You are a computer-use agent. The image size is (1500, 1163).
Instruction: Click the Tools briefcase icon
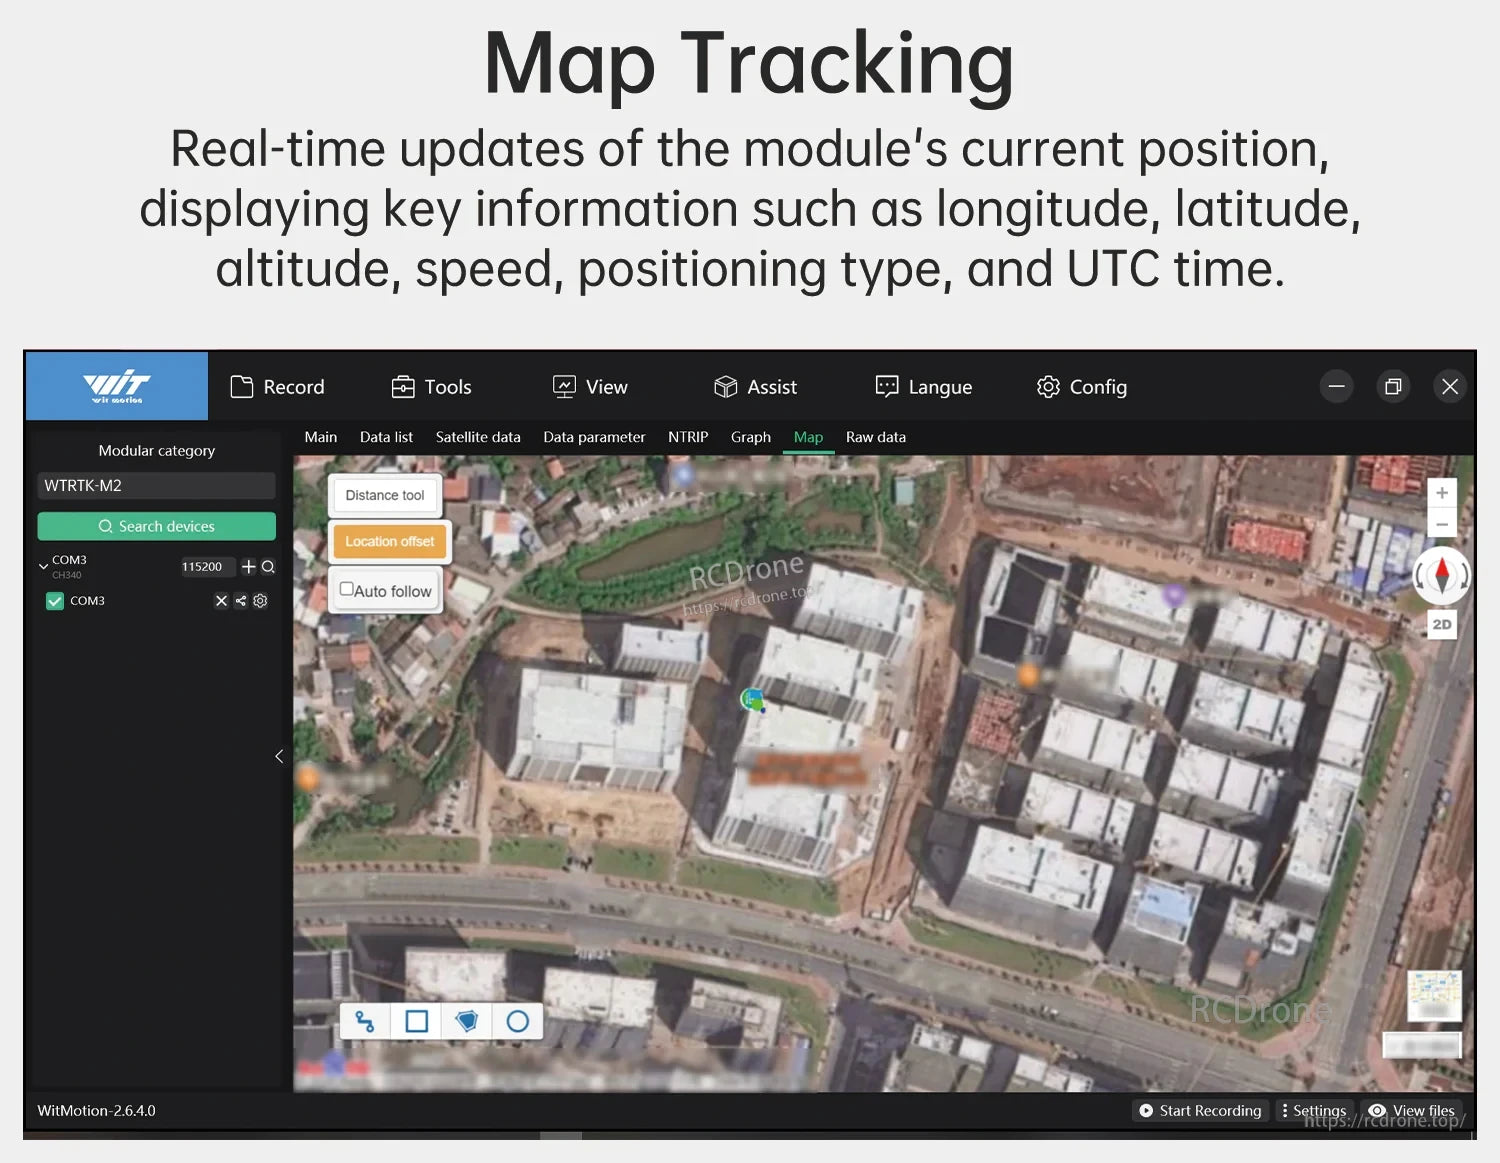[403, 387]
